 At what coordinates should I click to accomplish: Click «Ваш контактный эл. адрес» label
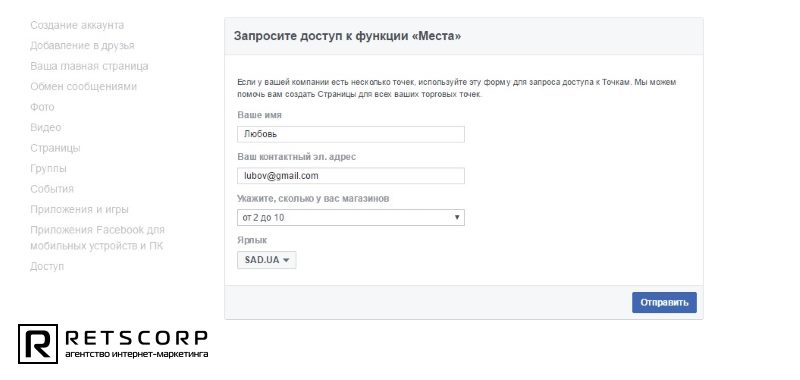296,157
